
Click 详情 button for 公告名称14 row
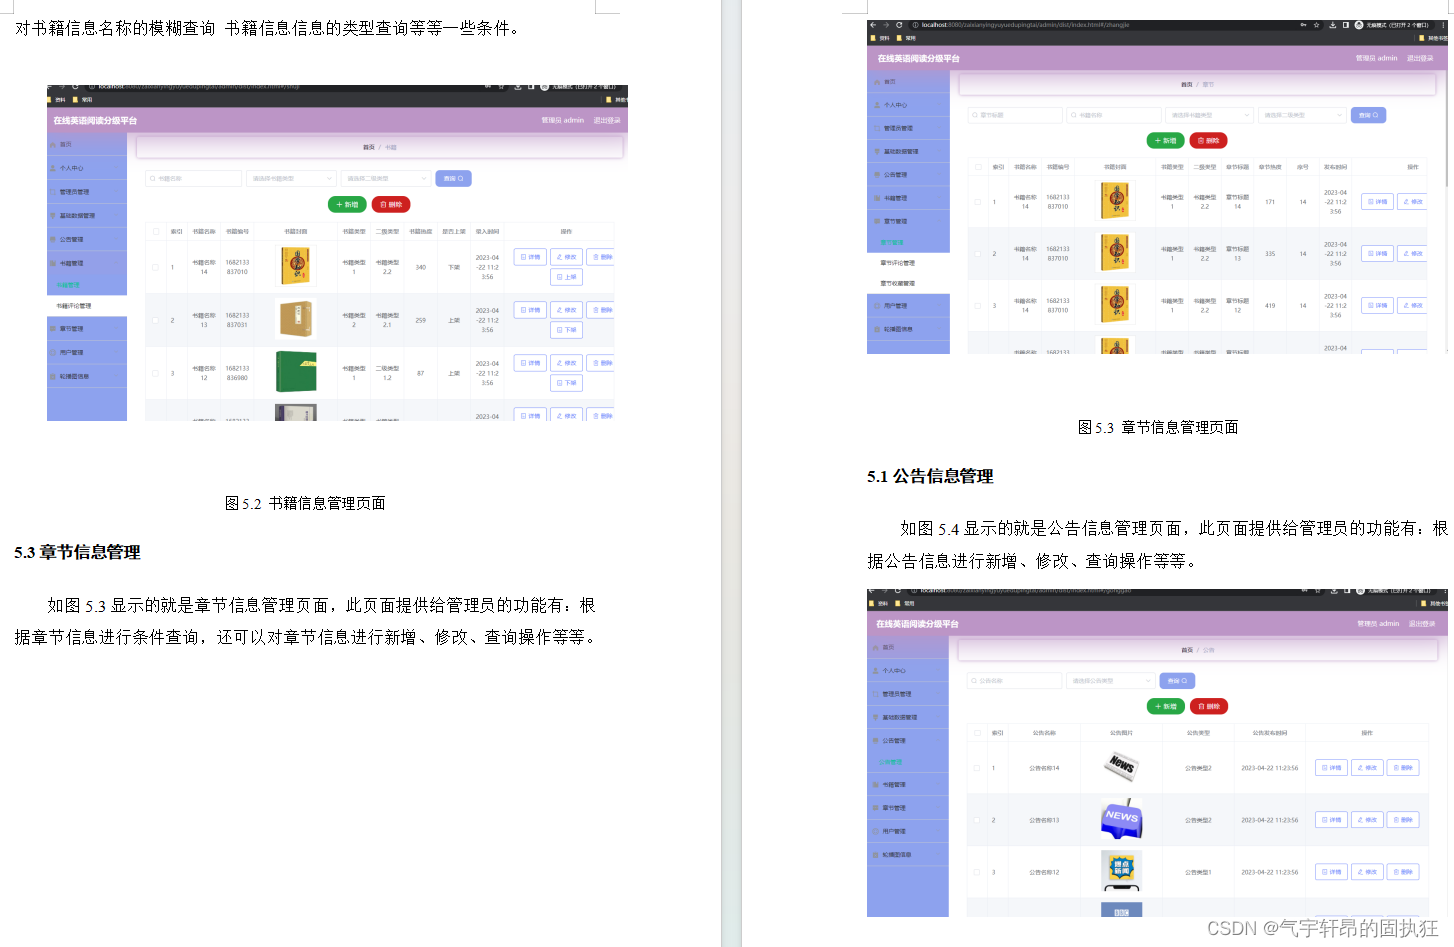[x=1331, y=768]
